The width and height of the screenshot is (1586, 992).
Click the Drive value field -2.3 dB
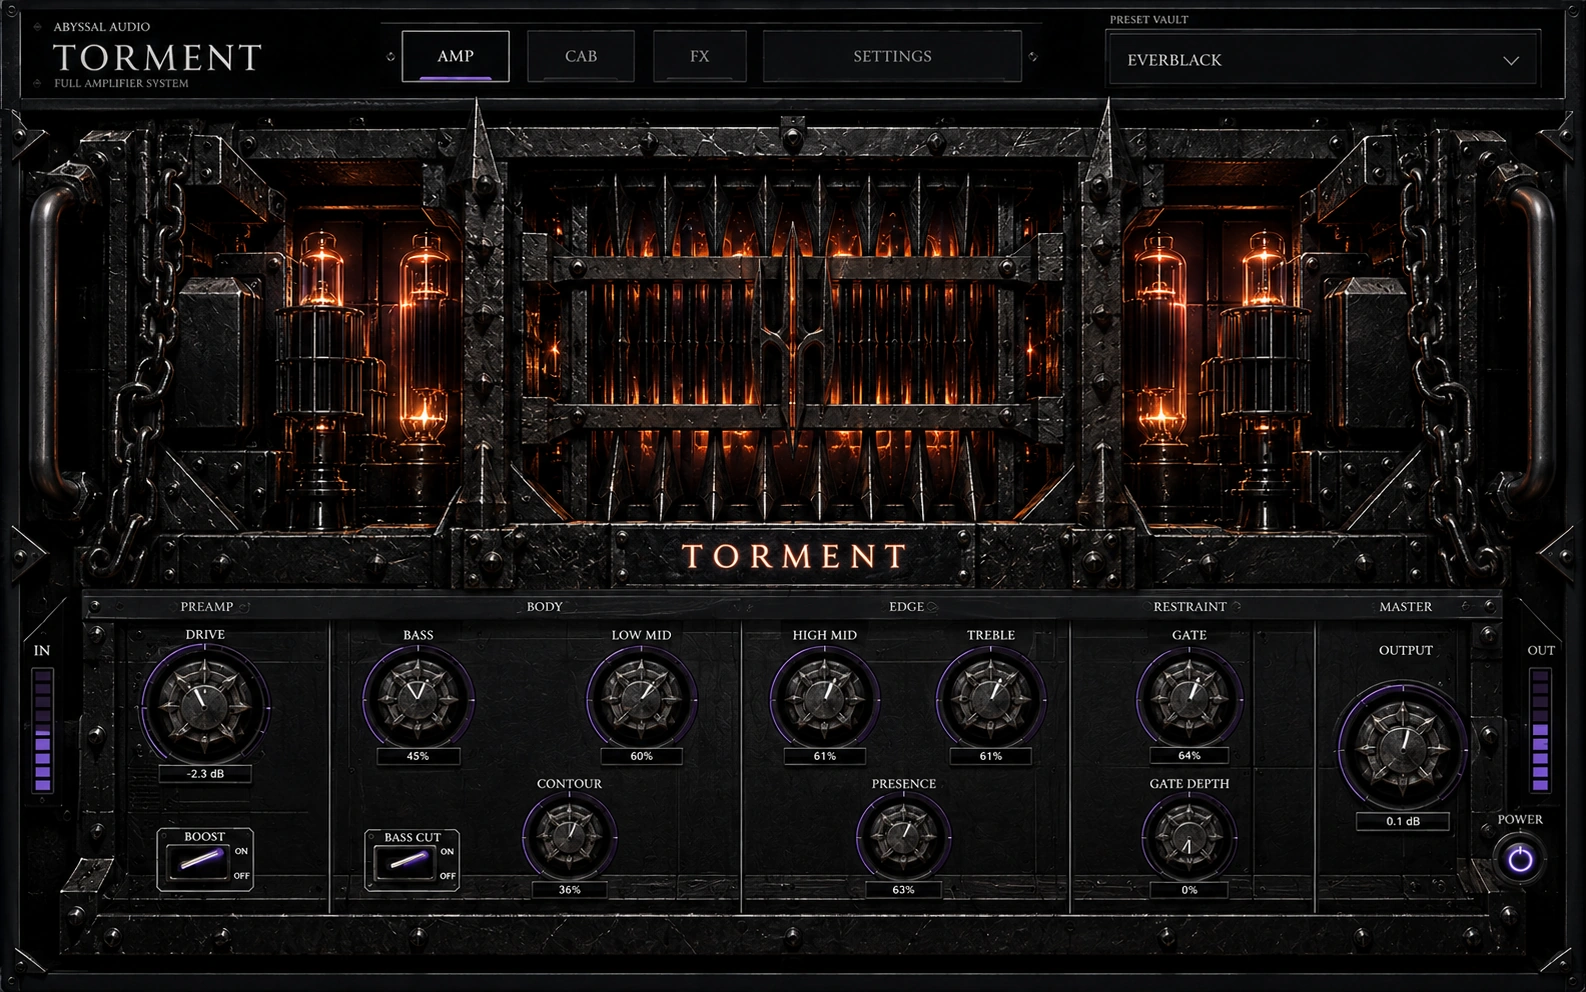(x=205, y=774)
